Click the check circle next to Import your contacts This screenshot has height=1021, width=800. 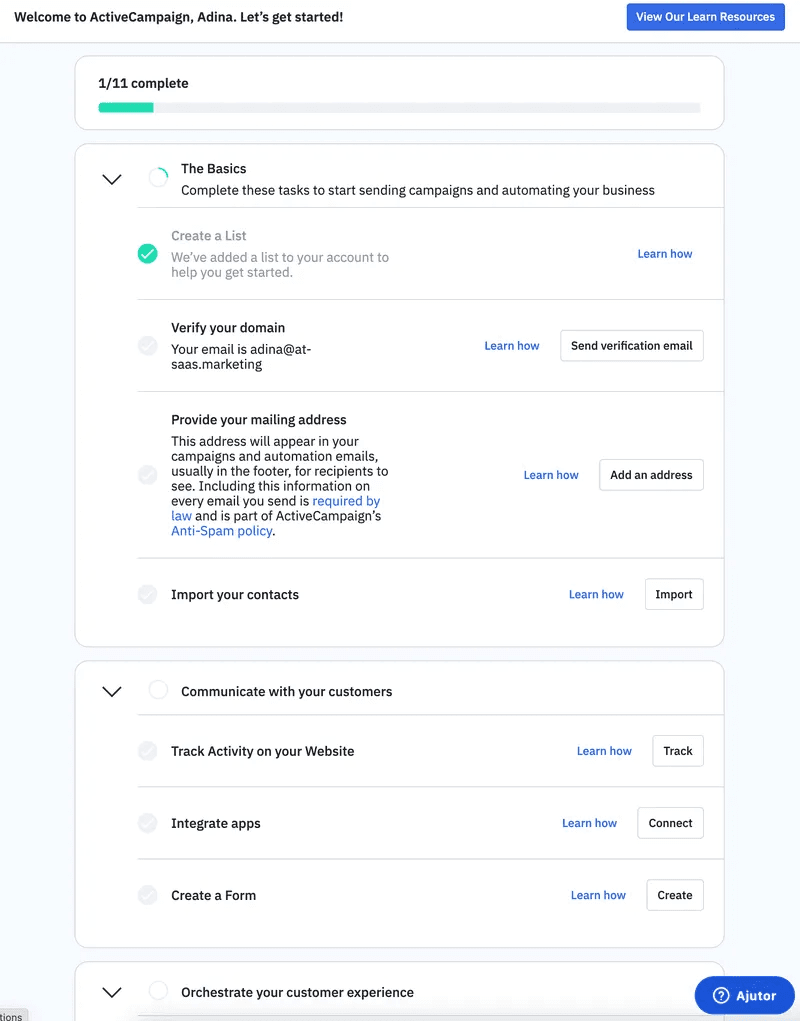(147, 594)
